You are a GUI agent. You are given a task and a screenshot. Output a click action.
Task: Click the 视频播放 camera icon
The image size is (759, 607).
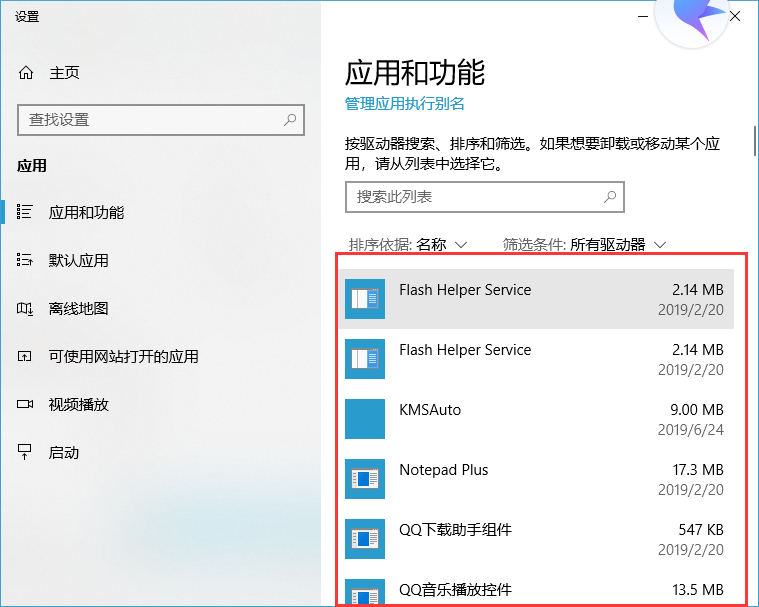point(25,404)
